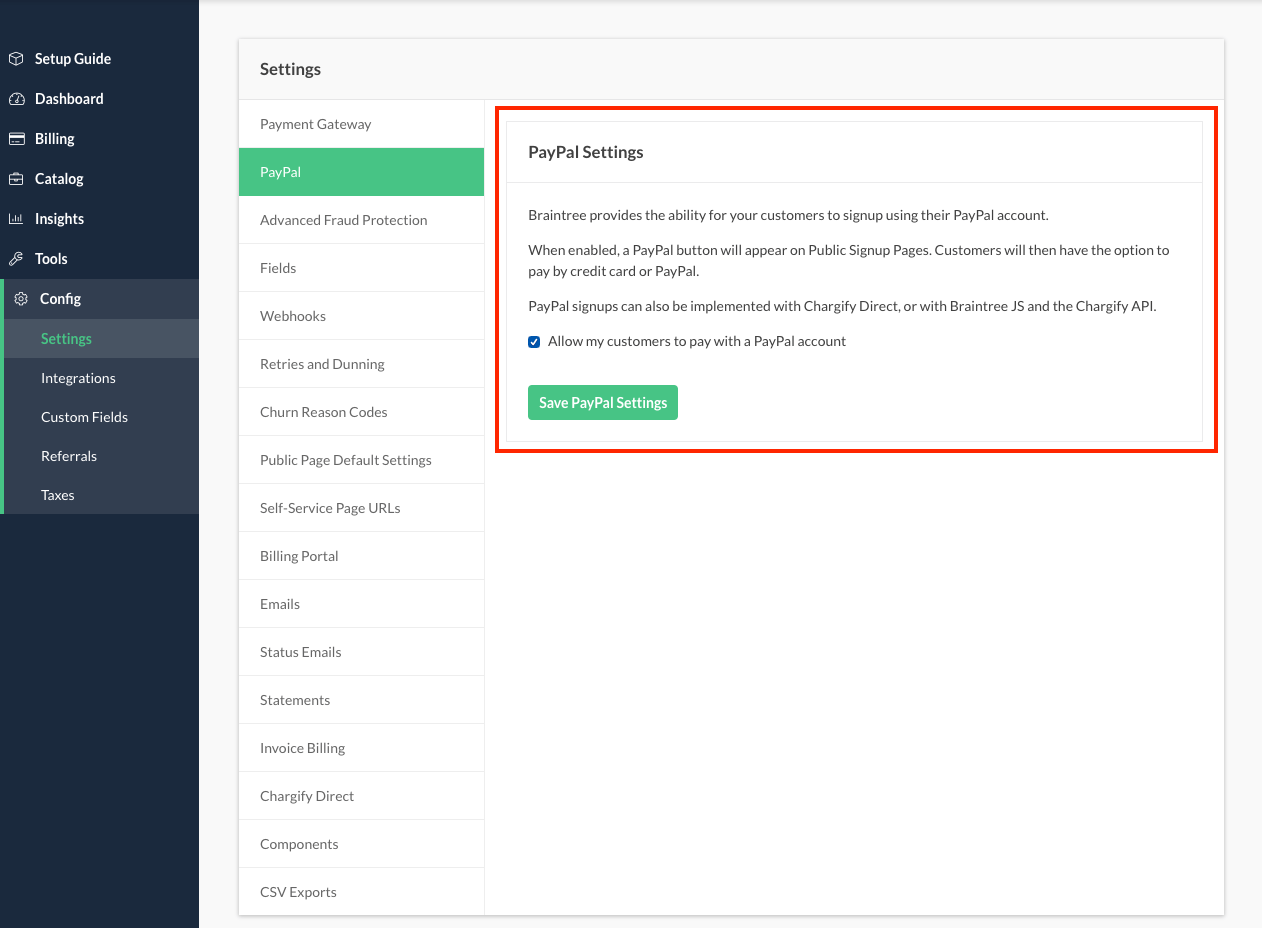Image resolution: width=1262 pixels, height=928 pixels.
Task: Open the Payment Gateway settings tab
Action: click(x=315, y=124)
